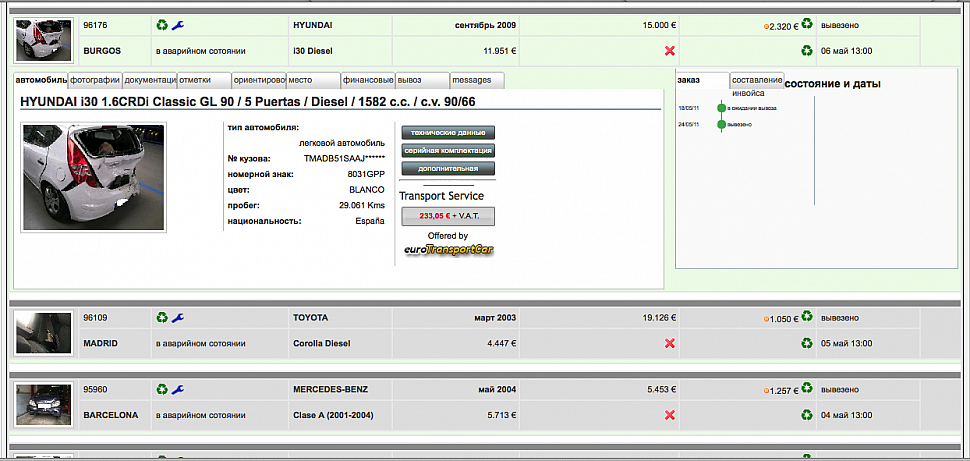Open the финансовые tab
The width and height of the screenshot is (970, 461).
[x=368, y=80]
